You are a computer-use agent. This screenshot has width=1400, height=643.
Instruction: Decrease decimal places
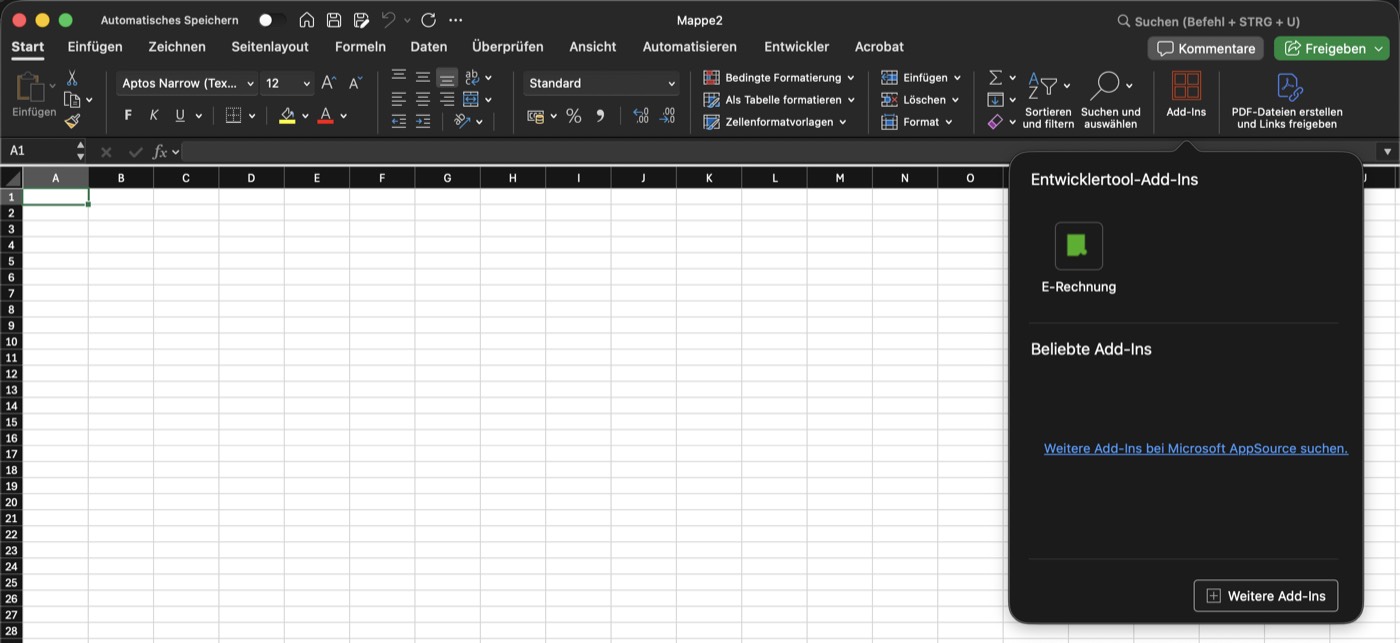[x=668, y=116]
